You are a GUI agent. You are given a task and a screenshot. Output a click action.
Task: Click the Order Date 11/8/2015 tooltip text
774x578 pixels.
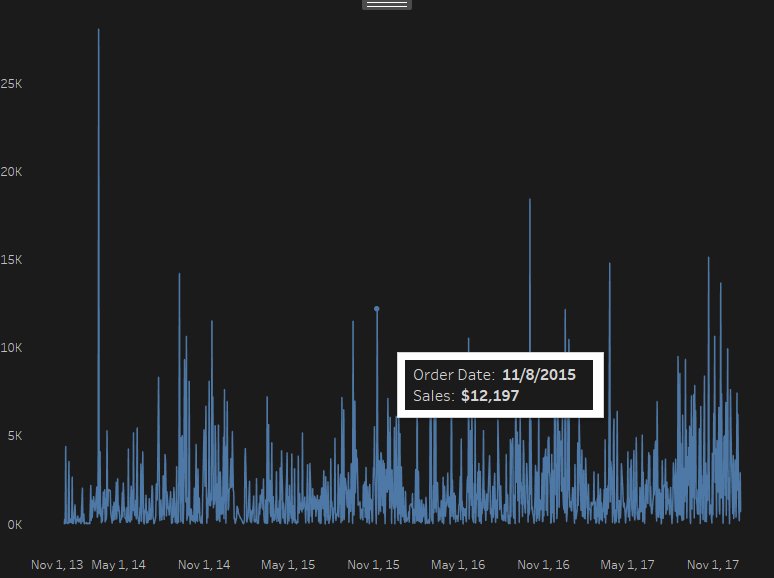click(494, 375)
